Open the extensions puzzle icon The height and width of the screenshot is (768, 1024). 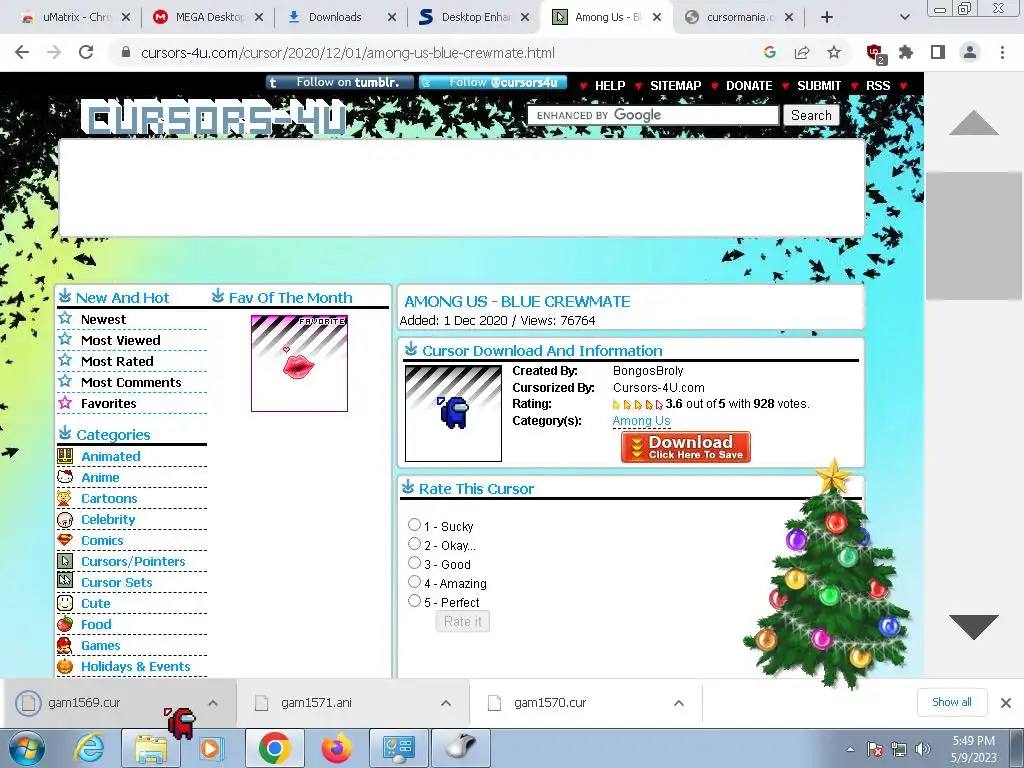pyautogui.click(x=906, y=52)
